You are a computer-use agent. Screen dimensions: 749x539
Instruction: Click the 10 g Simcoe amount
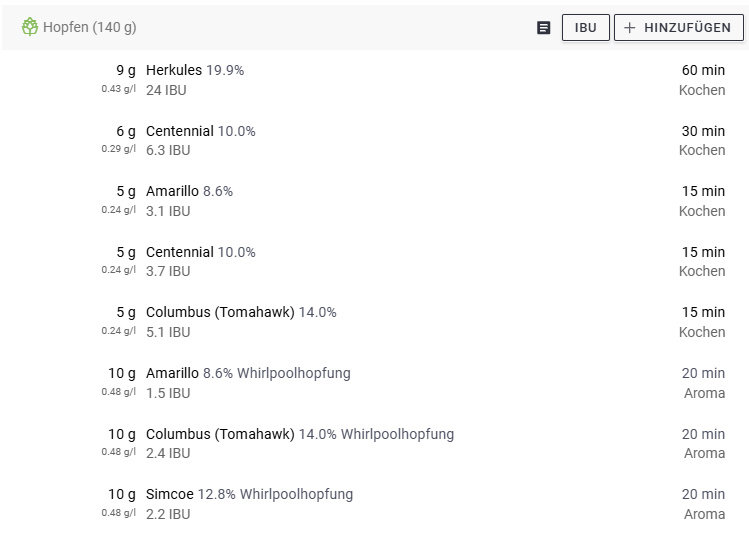(122, 494)
